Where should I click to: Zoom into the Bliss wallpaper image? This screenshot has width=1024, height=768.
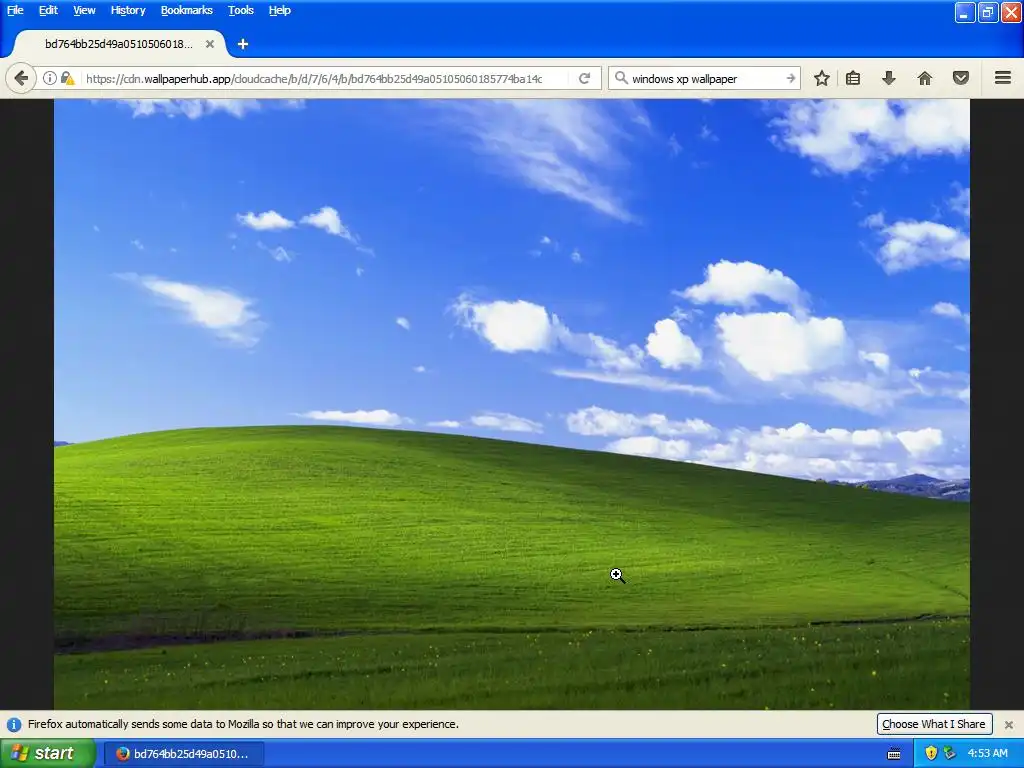coord(512,404)
